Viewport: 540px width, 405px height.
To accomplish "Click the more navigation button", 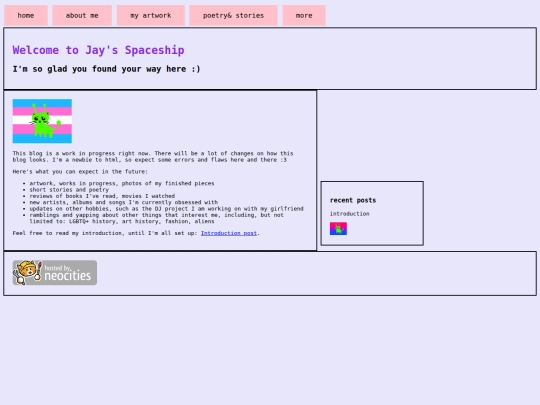I will (304, 15).
